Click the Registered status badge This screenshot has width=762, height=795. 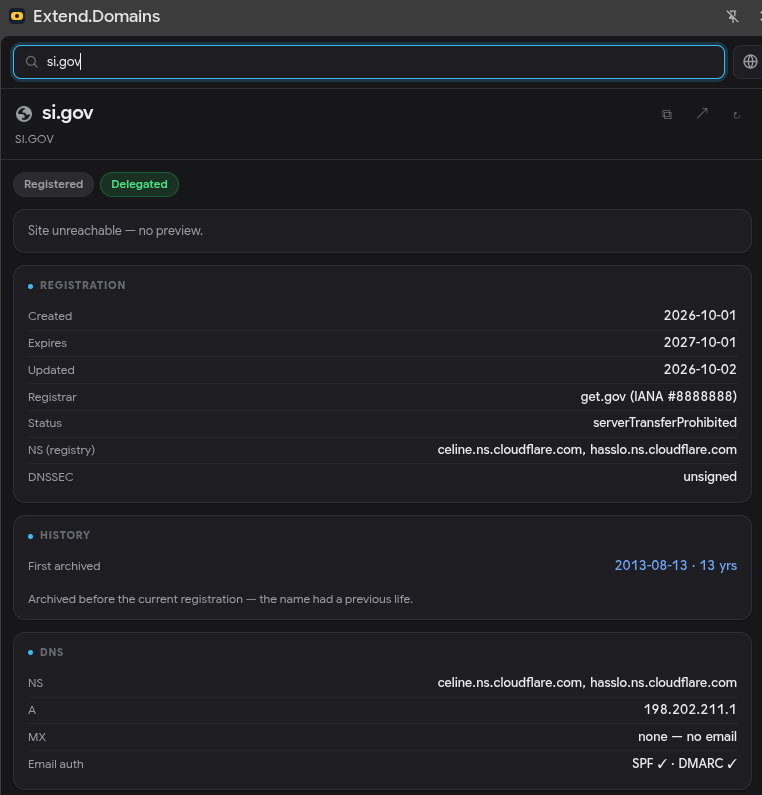click(53, 184)
